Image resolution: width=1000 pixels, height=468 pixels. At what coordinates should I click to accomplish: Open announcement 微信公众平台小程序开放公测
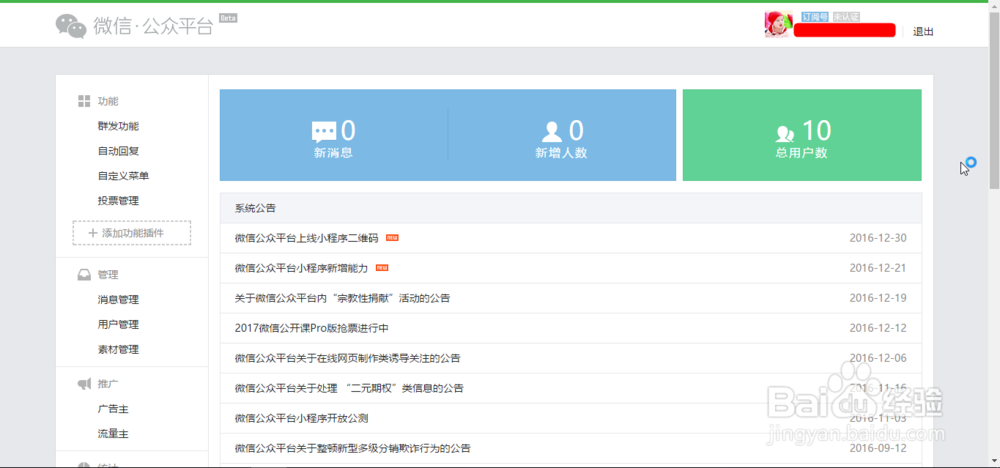tap(301, 418)
